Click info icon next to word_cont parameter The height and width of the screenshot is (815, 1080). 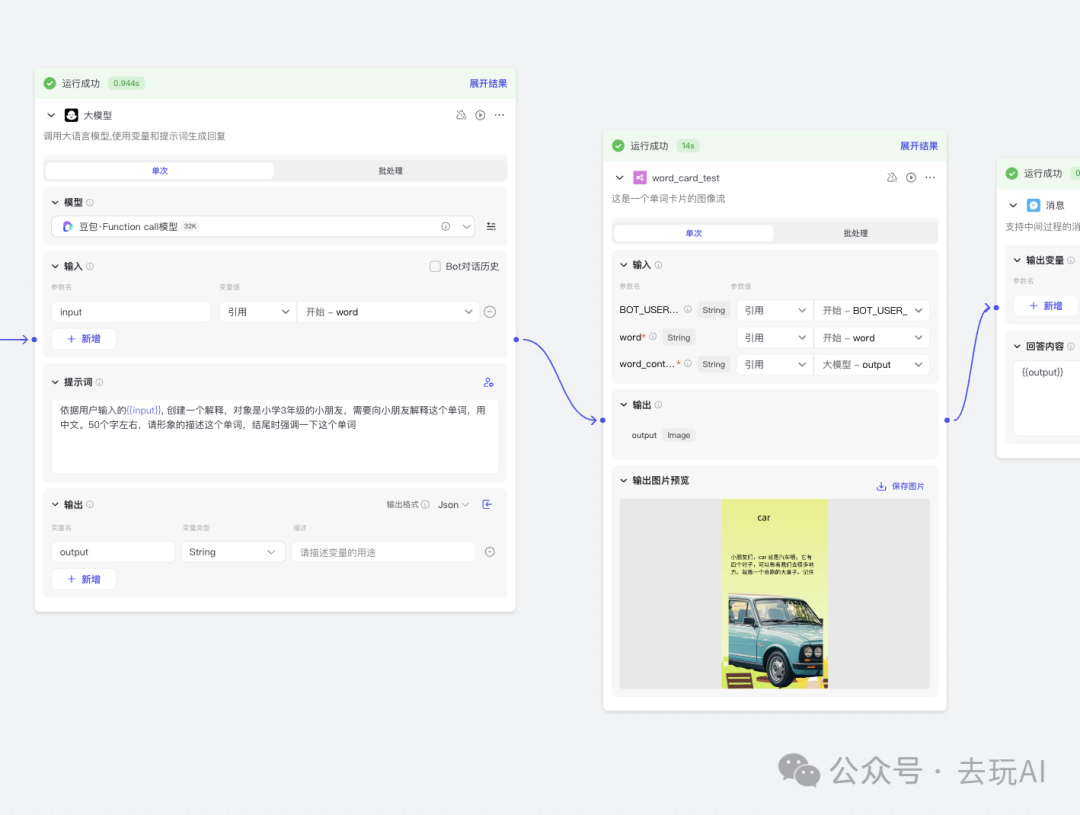coord(687,364)
